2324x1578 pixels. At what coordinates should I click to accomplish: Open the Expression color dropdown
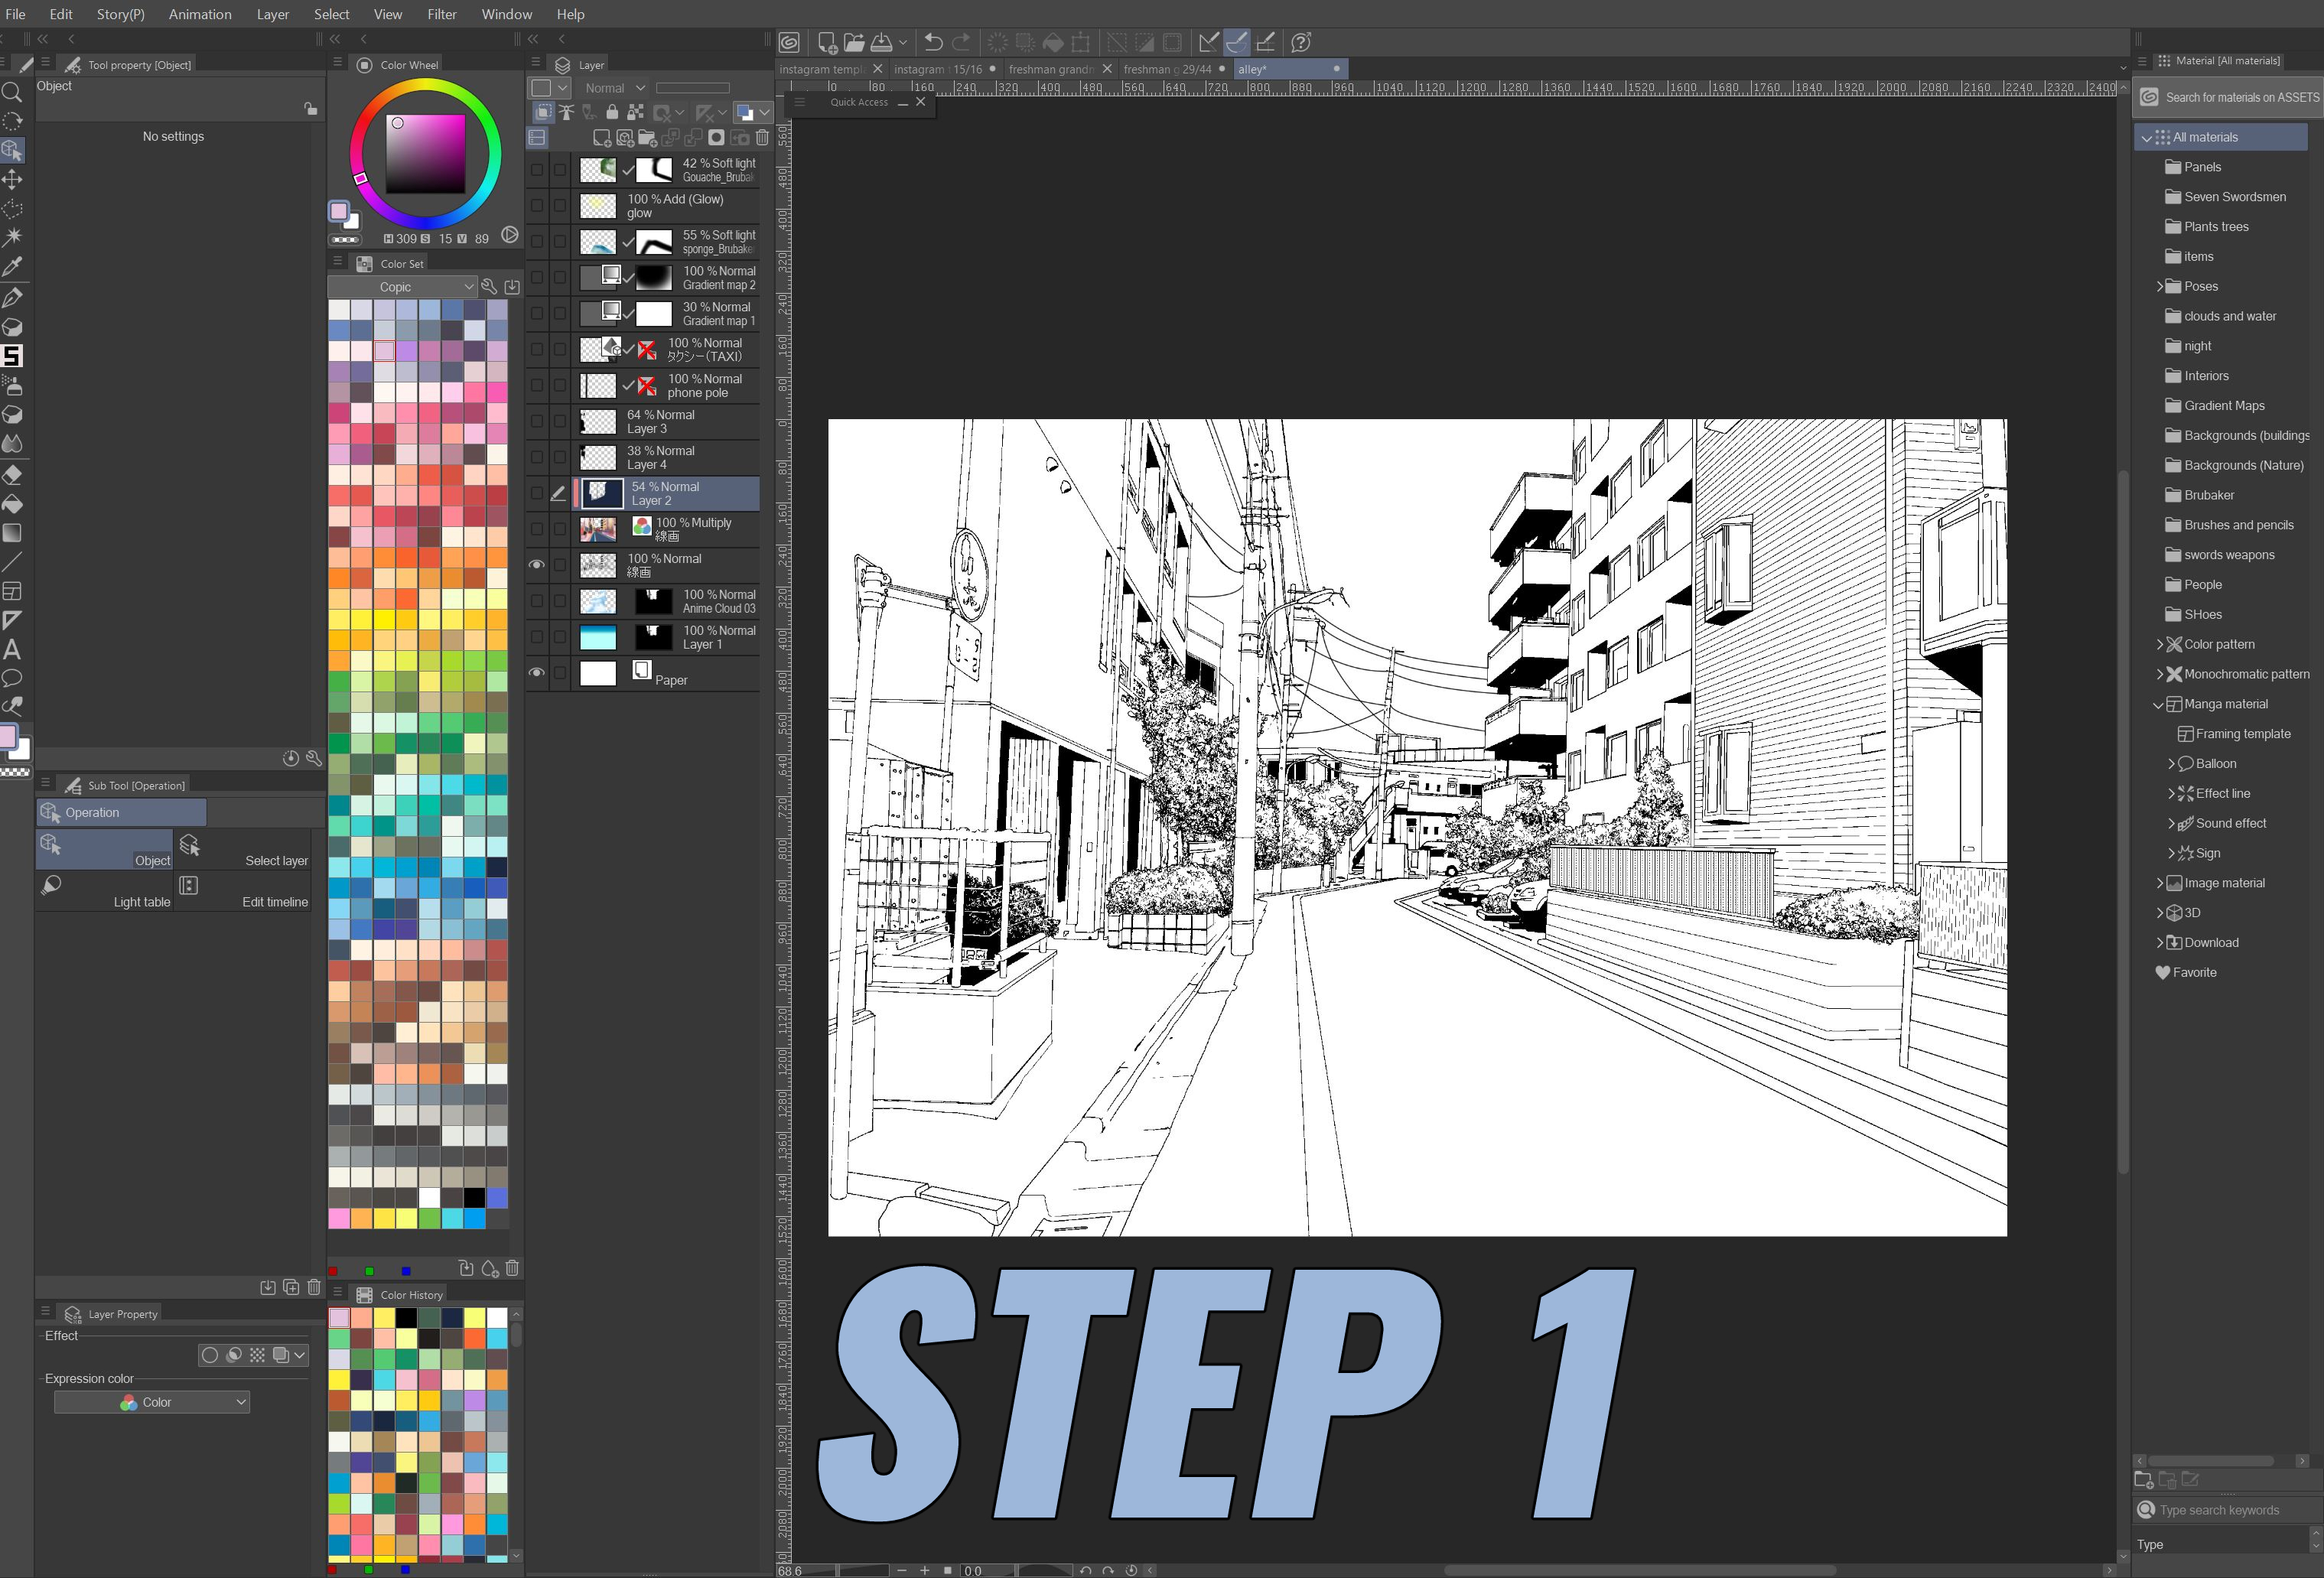pyautogui.click(x=152, y=1402)
